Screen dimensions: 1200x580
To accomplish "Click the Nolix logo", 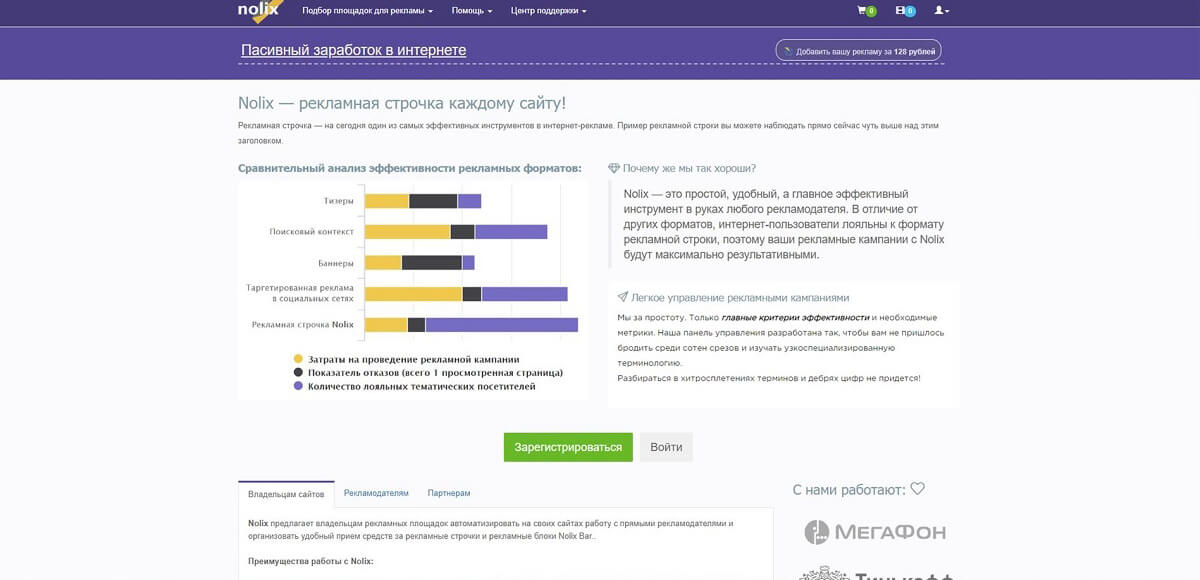I will pos(261,10).
